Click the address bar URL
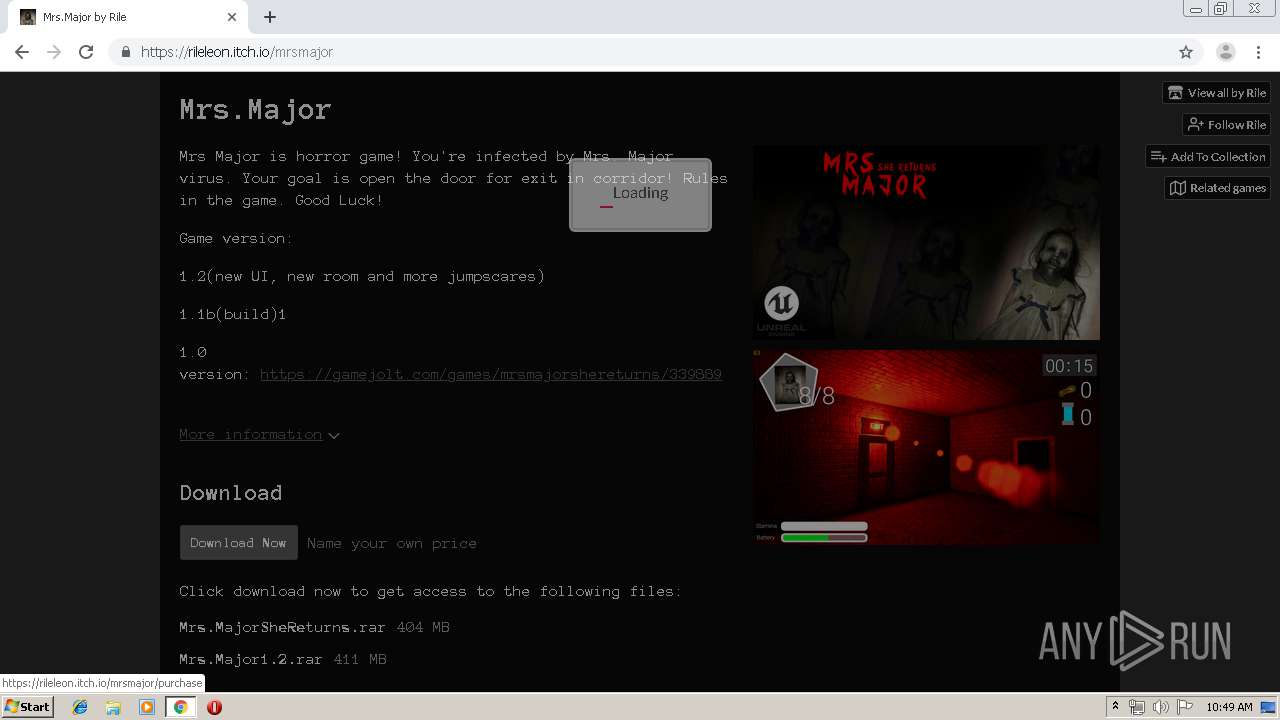1280x720 pixels. point(237,52)
